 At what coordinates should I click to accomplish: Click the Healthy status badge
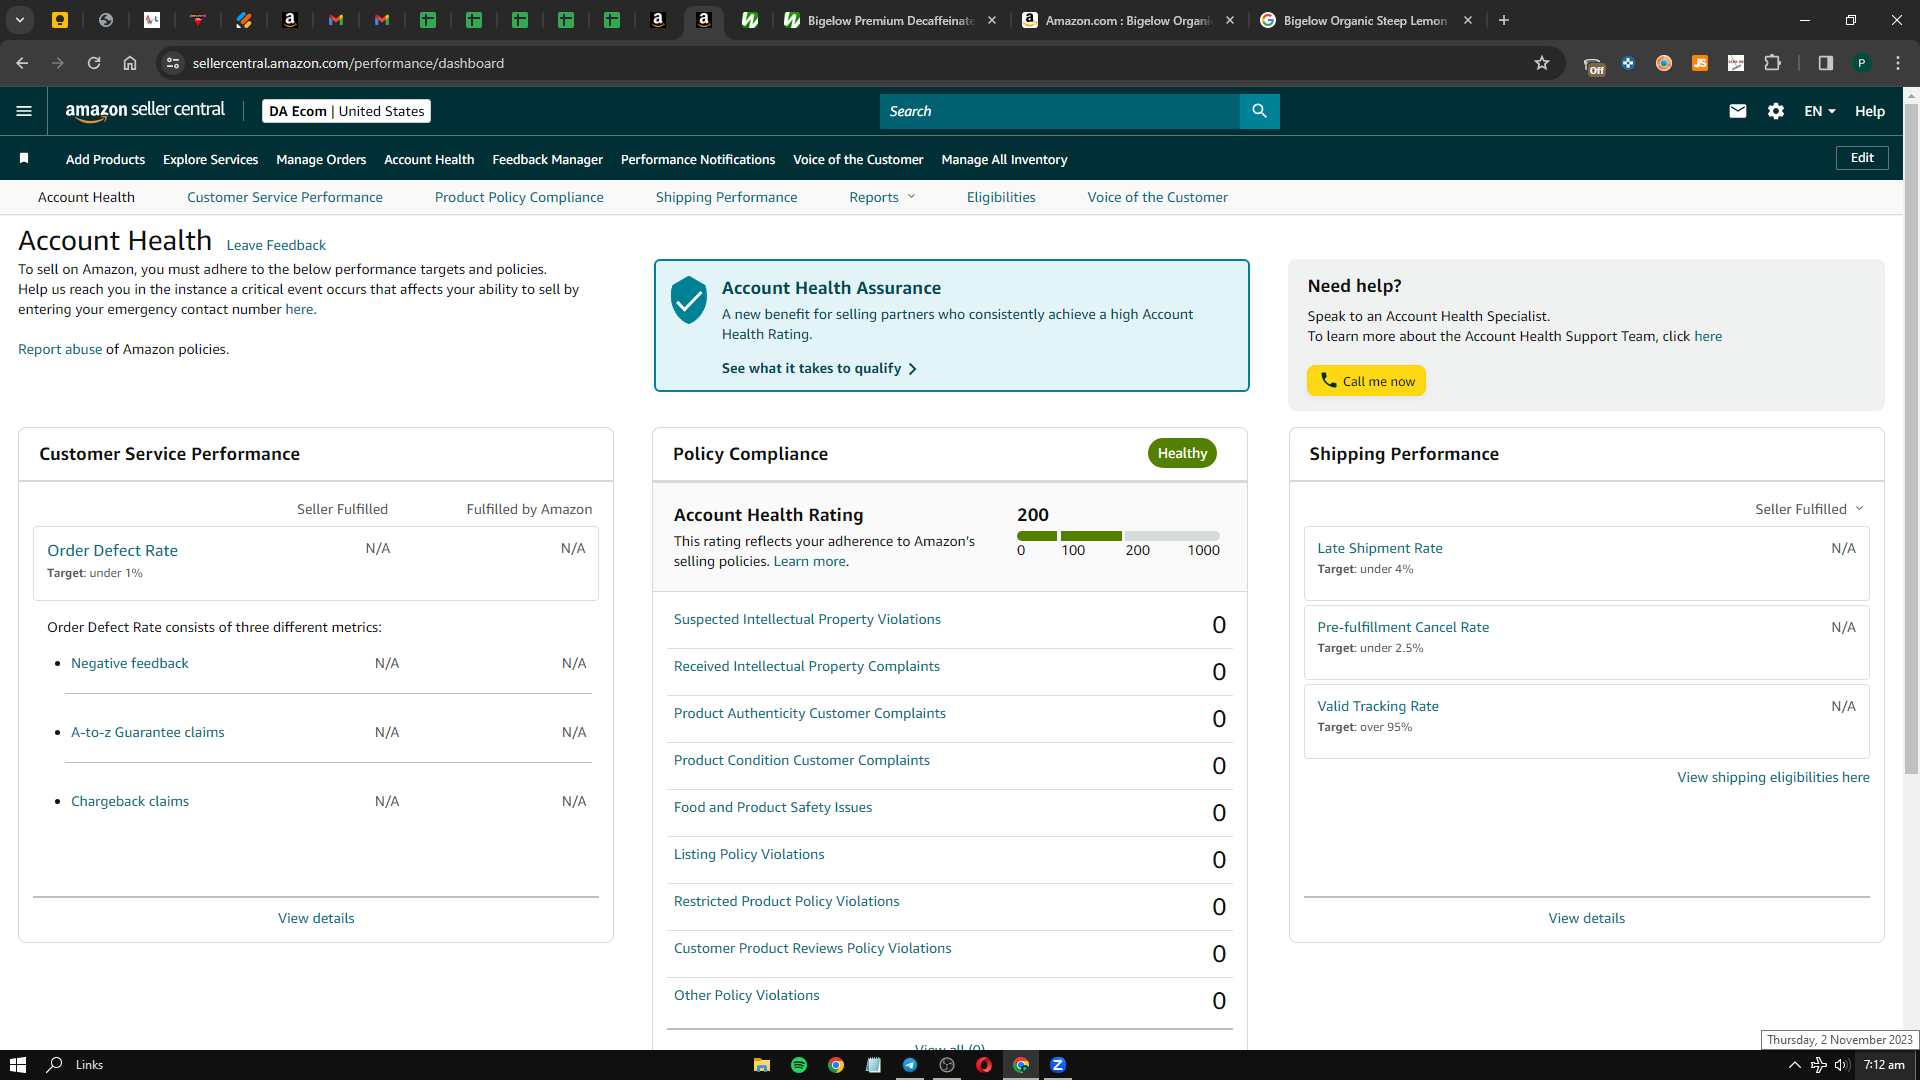[1182, 453]
